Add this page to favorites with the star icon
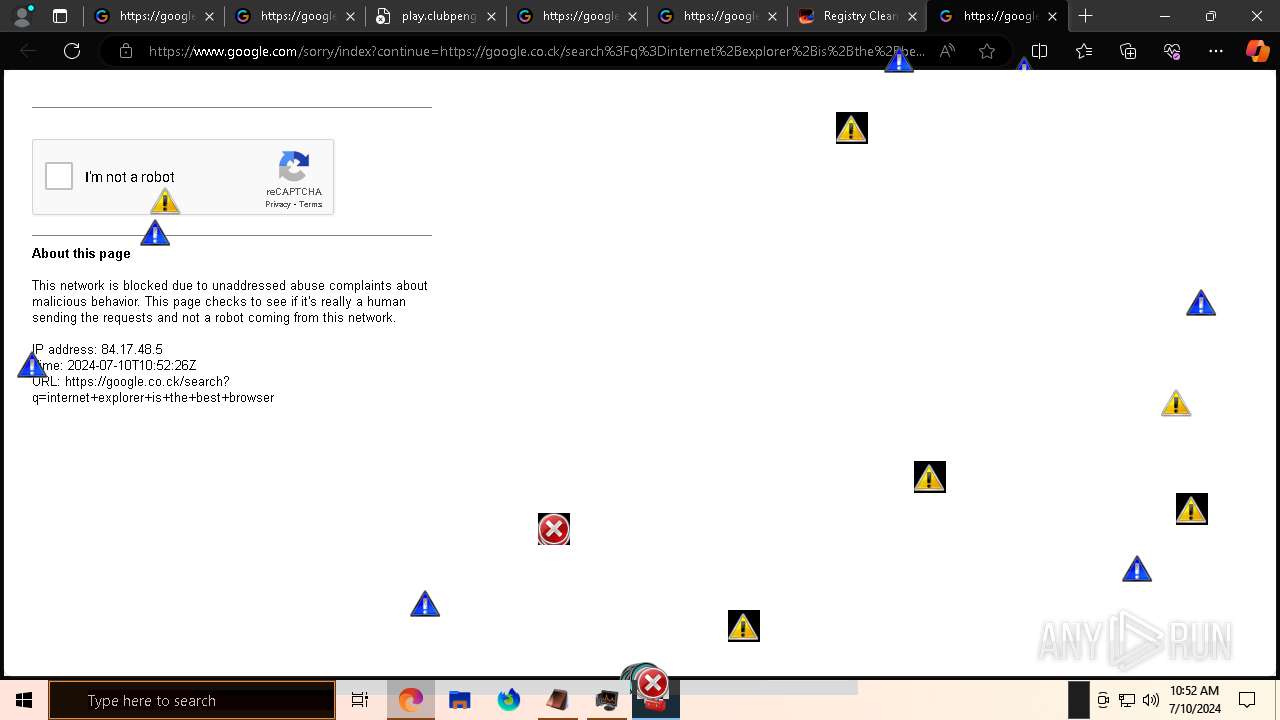 pos(987,51)
